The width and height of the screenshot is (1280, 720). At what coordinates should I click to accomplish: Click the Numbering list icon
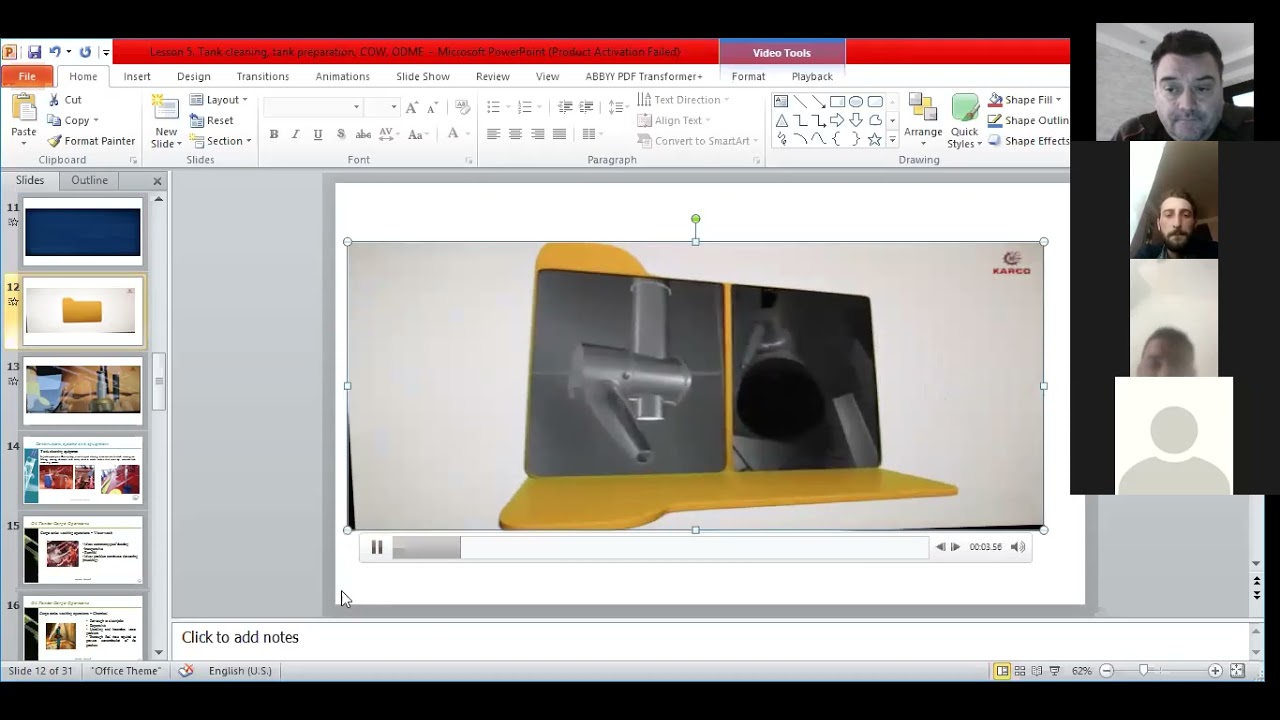[x=525, y=107]
